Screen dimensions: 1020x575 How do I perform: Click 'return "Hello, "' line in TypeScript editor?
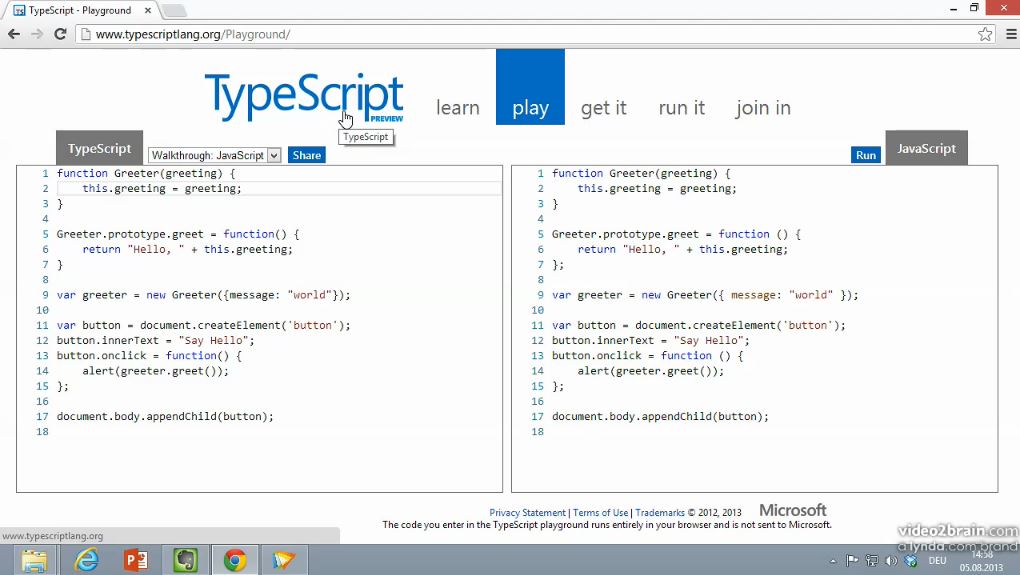point(187,250)
